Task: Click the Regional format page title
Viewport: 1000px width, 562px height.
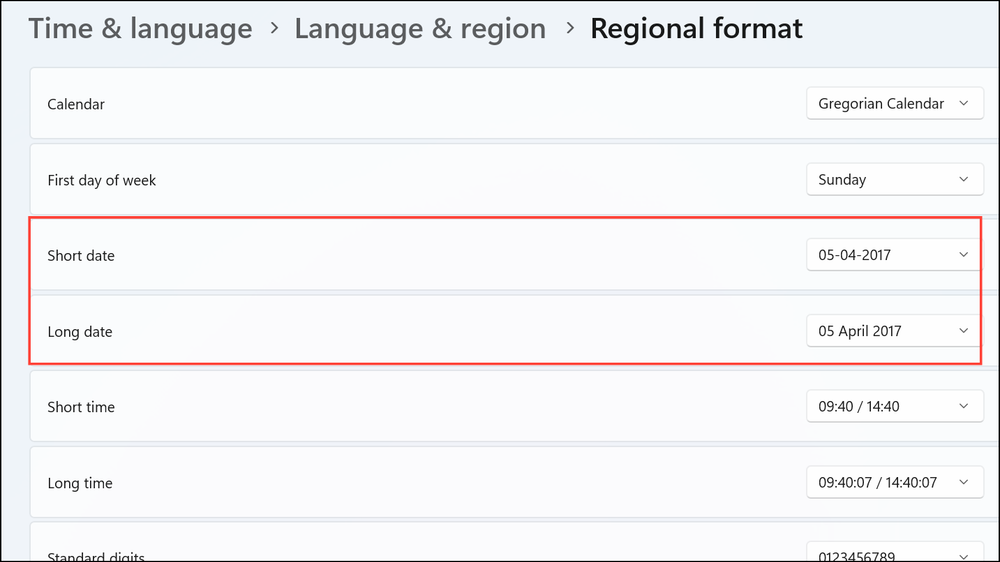Action: 696,29
